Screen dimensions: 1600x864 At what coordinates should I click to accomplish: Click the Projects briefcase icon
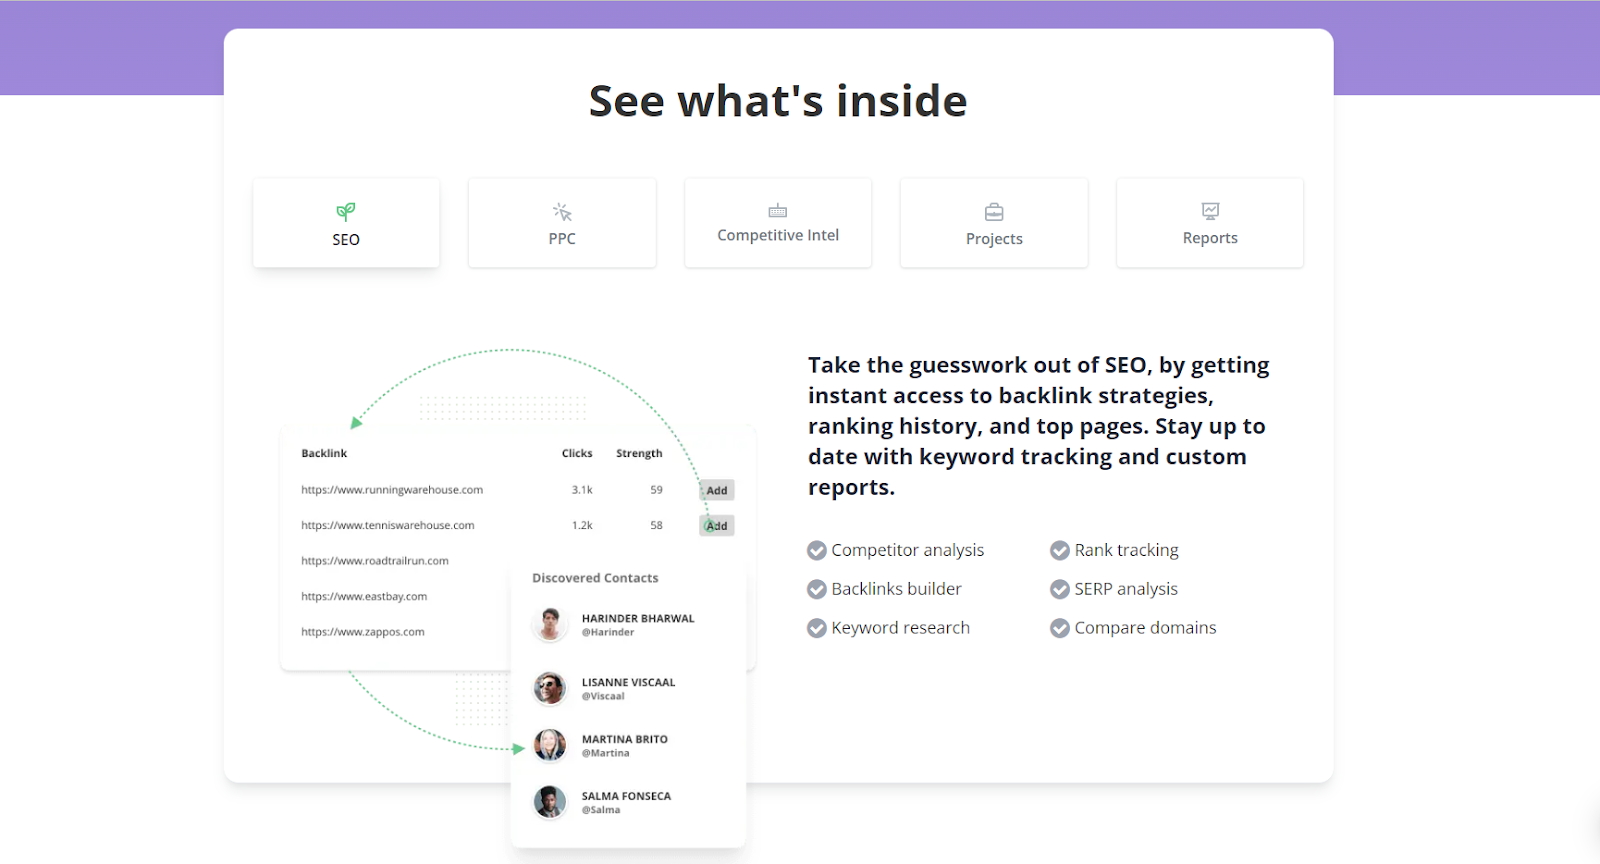point(994,212)
